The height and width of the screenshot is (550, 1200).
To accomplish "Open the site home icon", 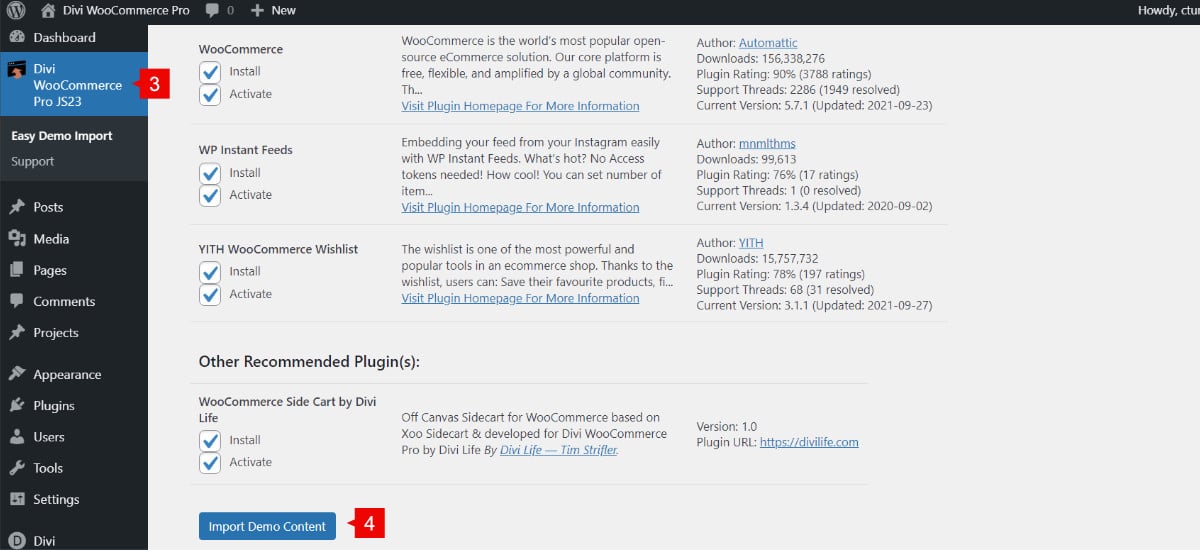I will point(48,11).
